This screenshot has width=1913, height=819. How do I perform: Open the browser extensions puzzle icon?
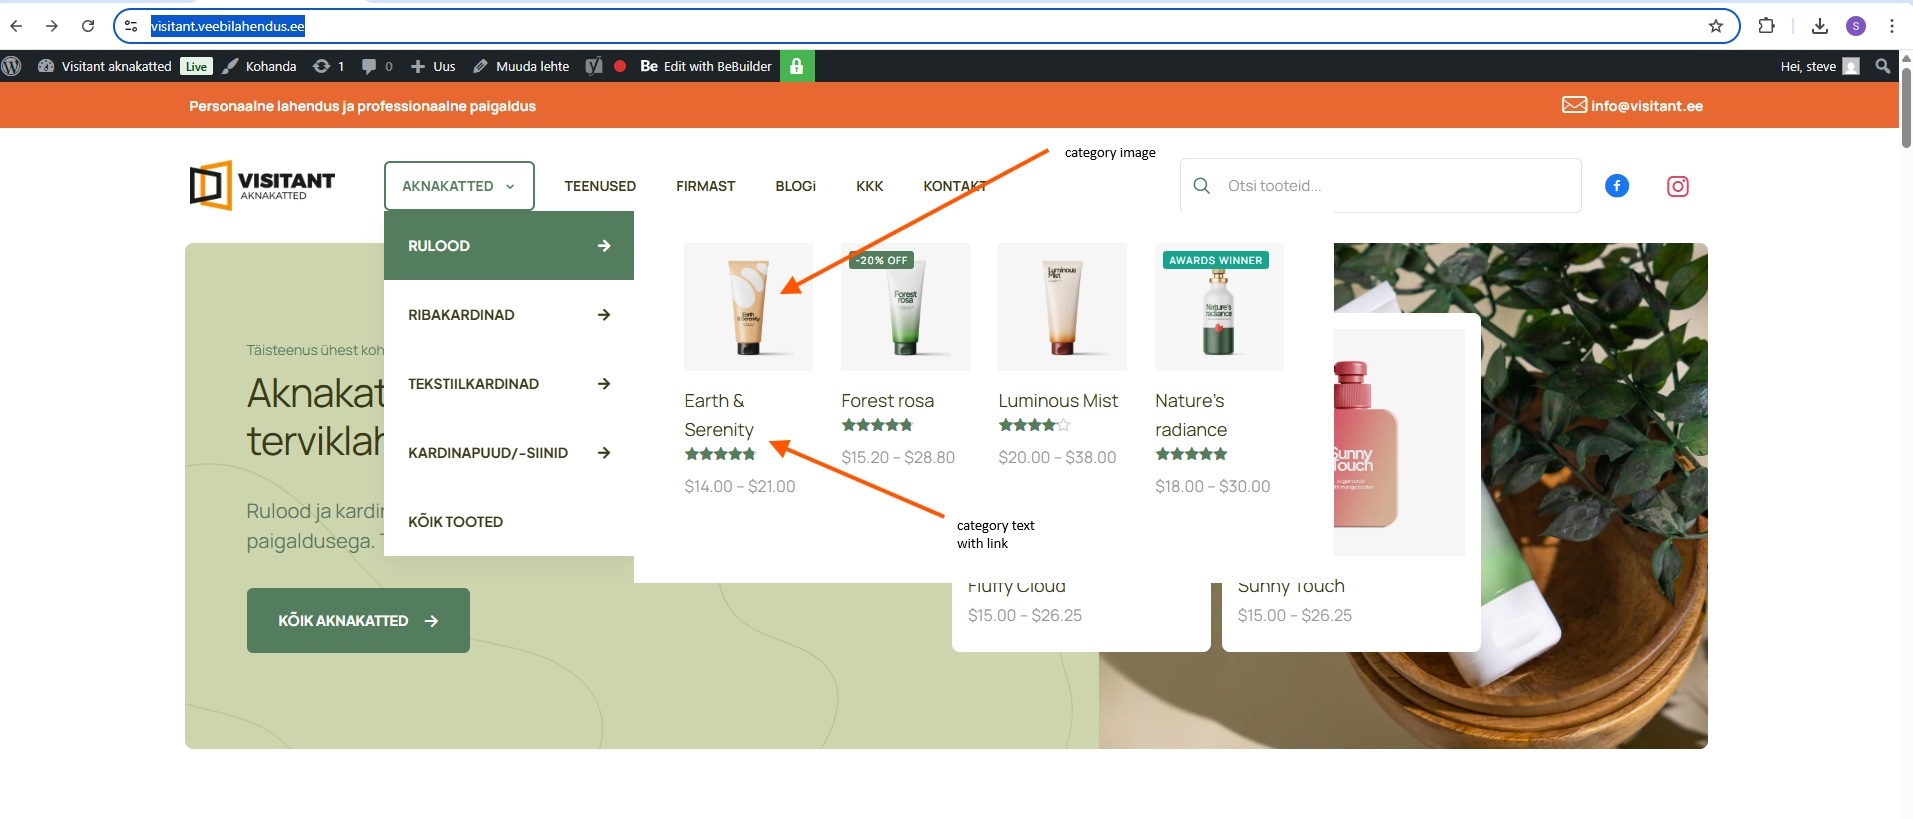pyautogui.click(x=1766, y=26)
